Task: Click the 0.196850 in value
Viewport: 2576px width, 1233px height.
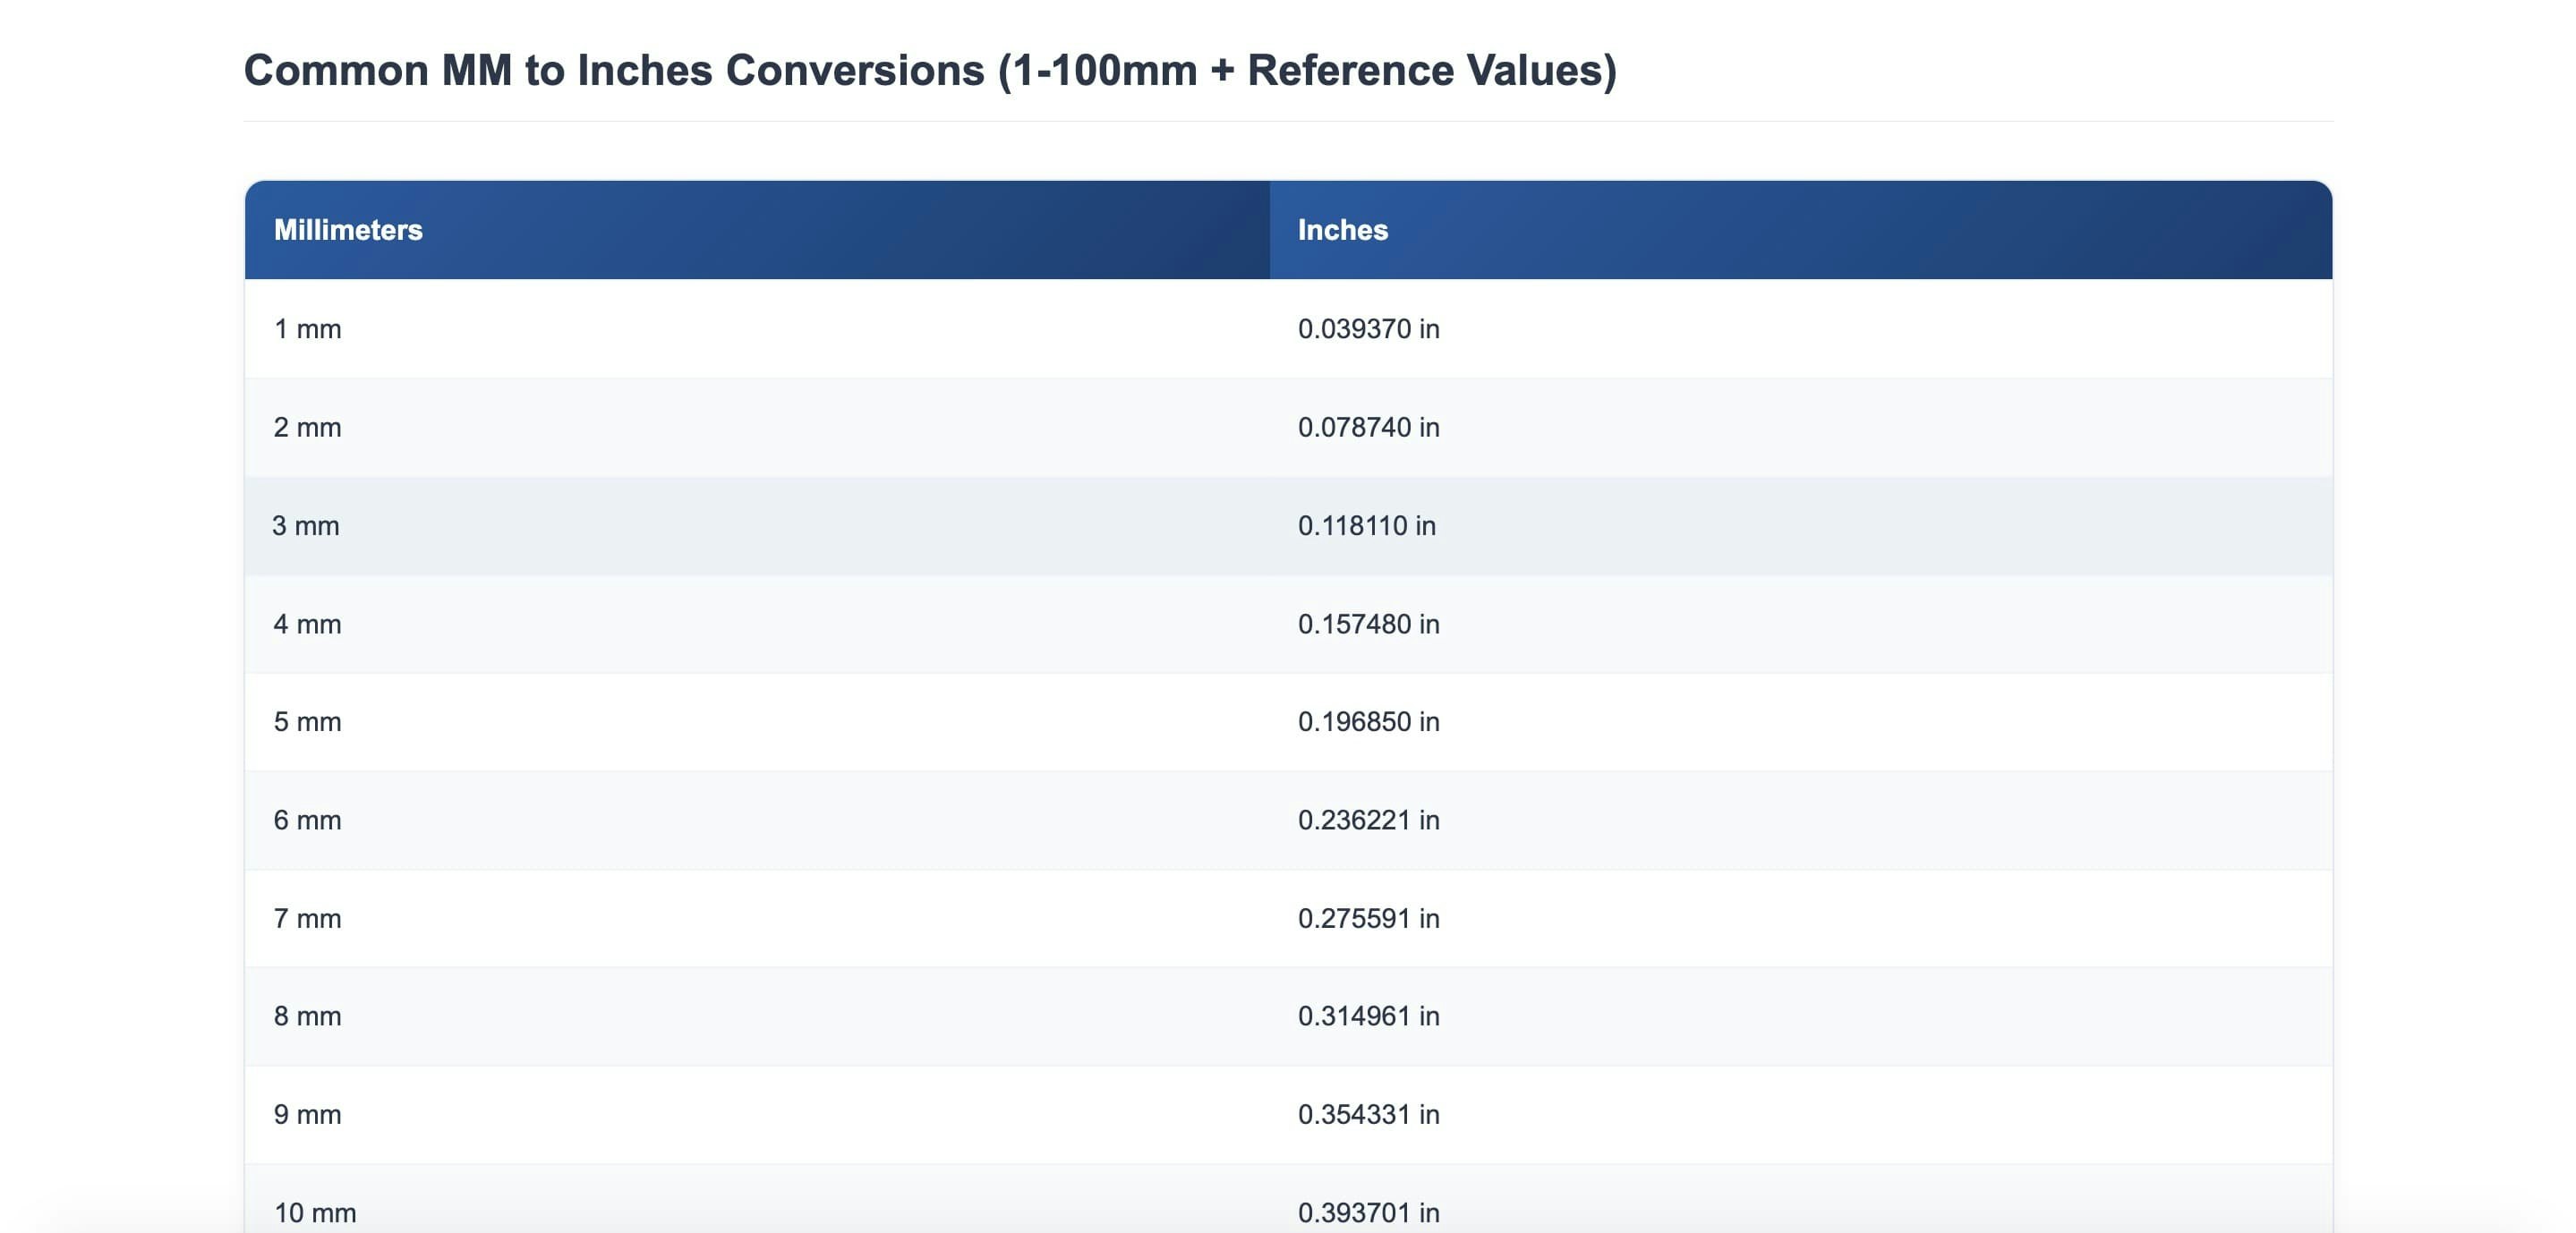Action: tap(1368, 722)
